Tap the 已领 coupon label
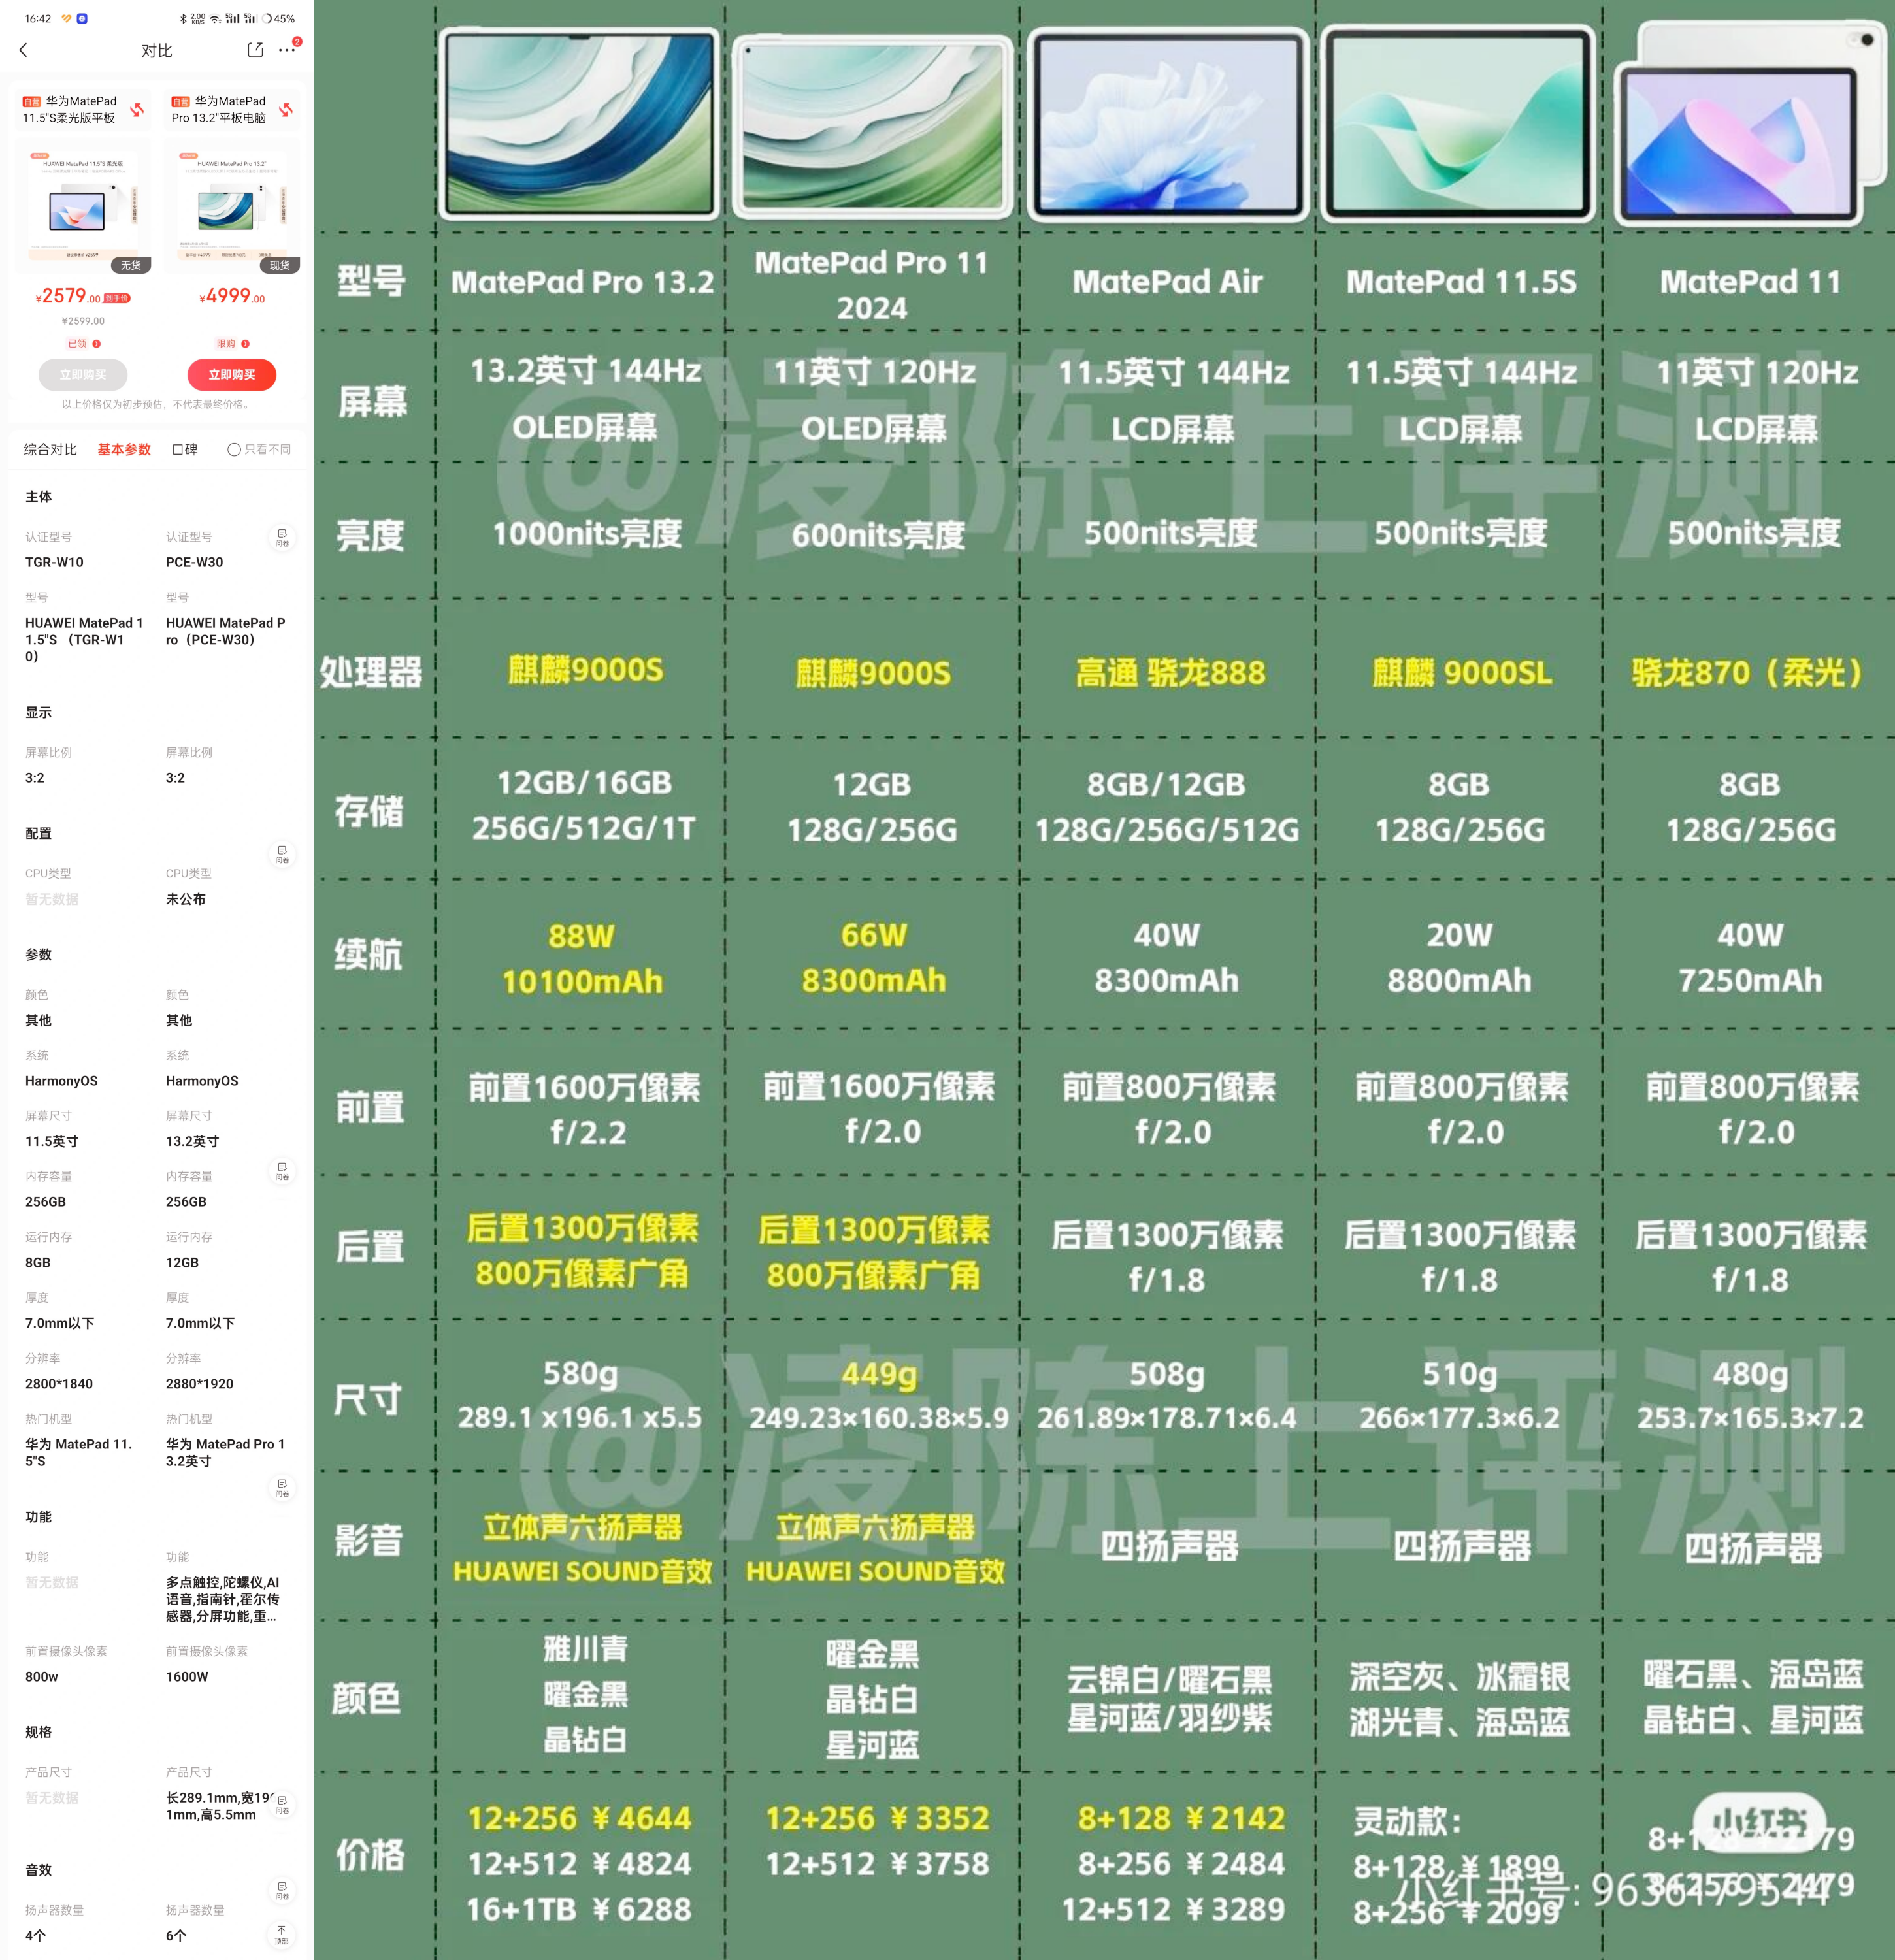 [x=77, y=343]
